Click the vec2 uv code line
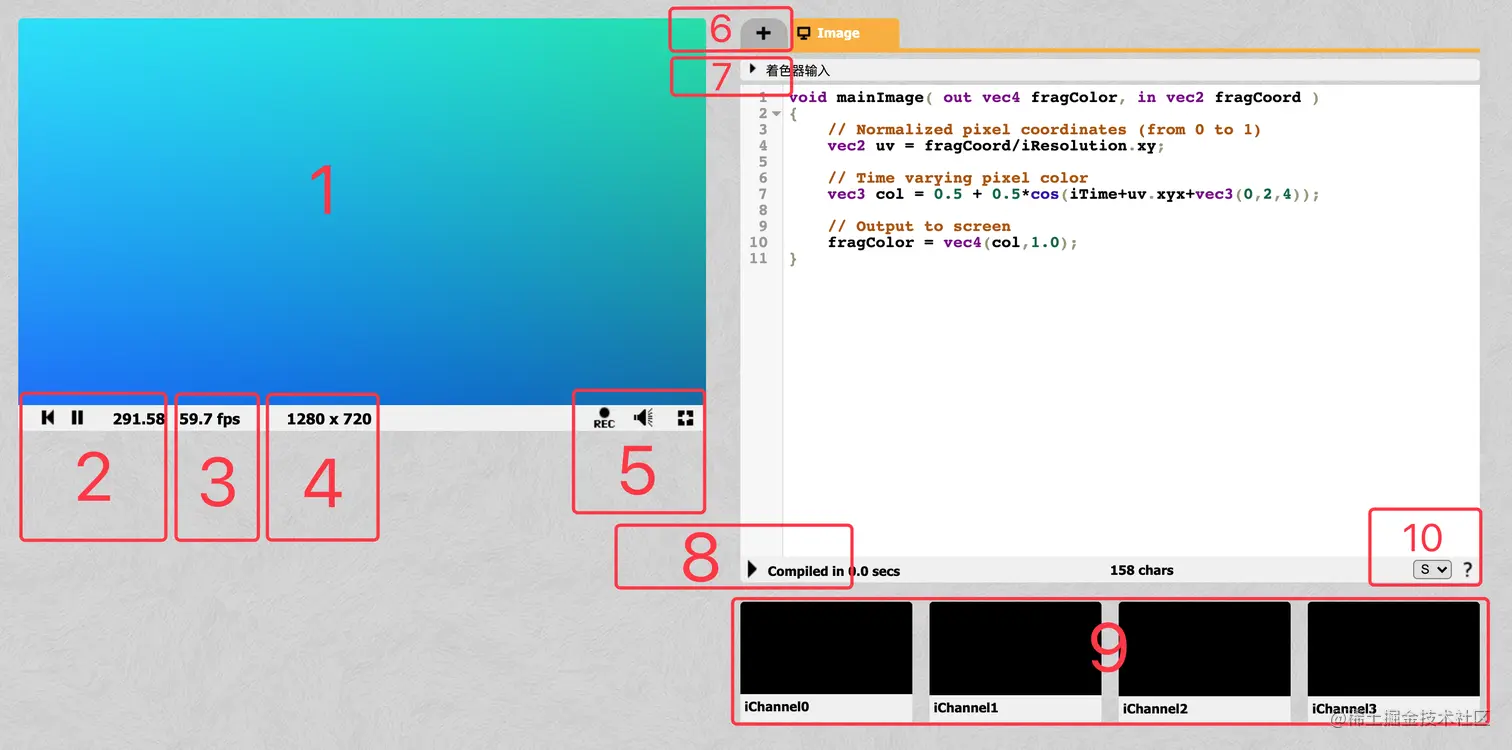The image size is (1512, 750). tap(996, 146)
